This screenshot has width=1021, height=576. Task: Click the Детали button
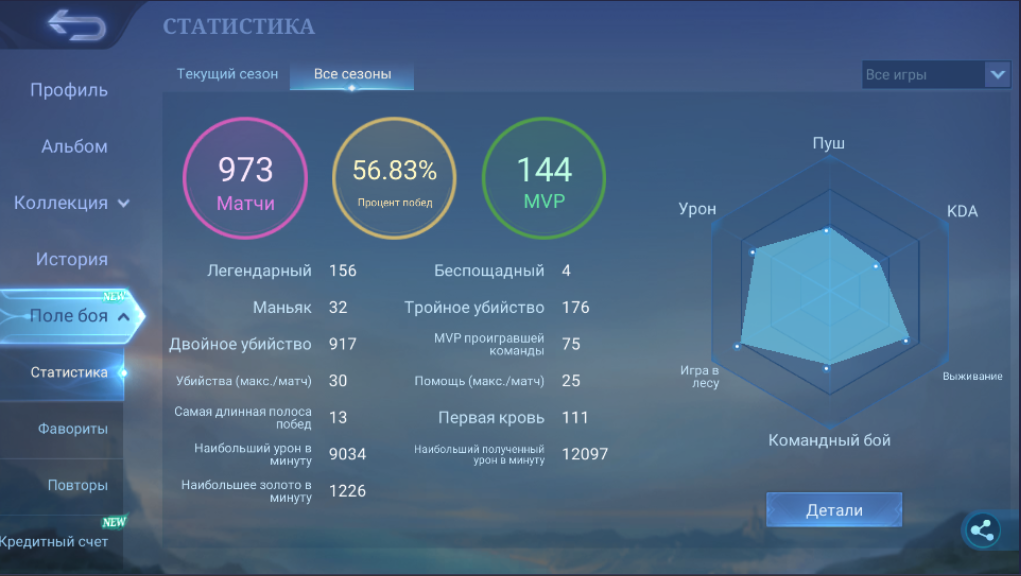coord(834,510)
